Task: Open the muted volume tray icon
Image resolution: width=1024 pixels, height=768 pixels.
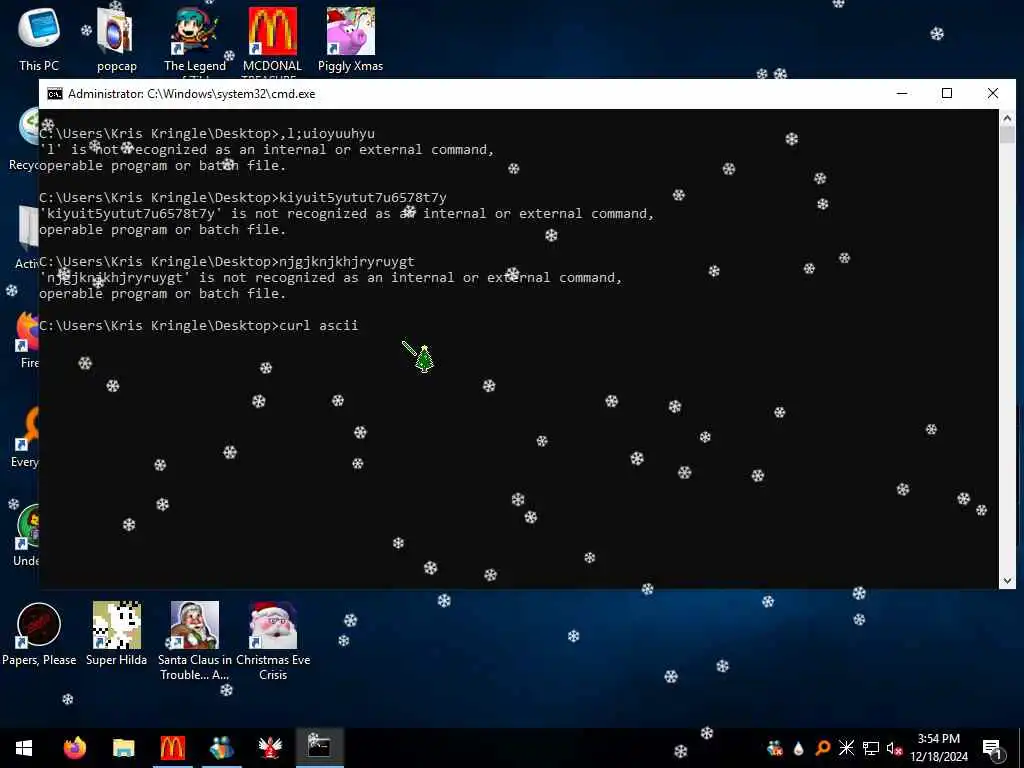Action: pyautogui.click(x=894, y=748)
